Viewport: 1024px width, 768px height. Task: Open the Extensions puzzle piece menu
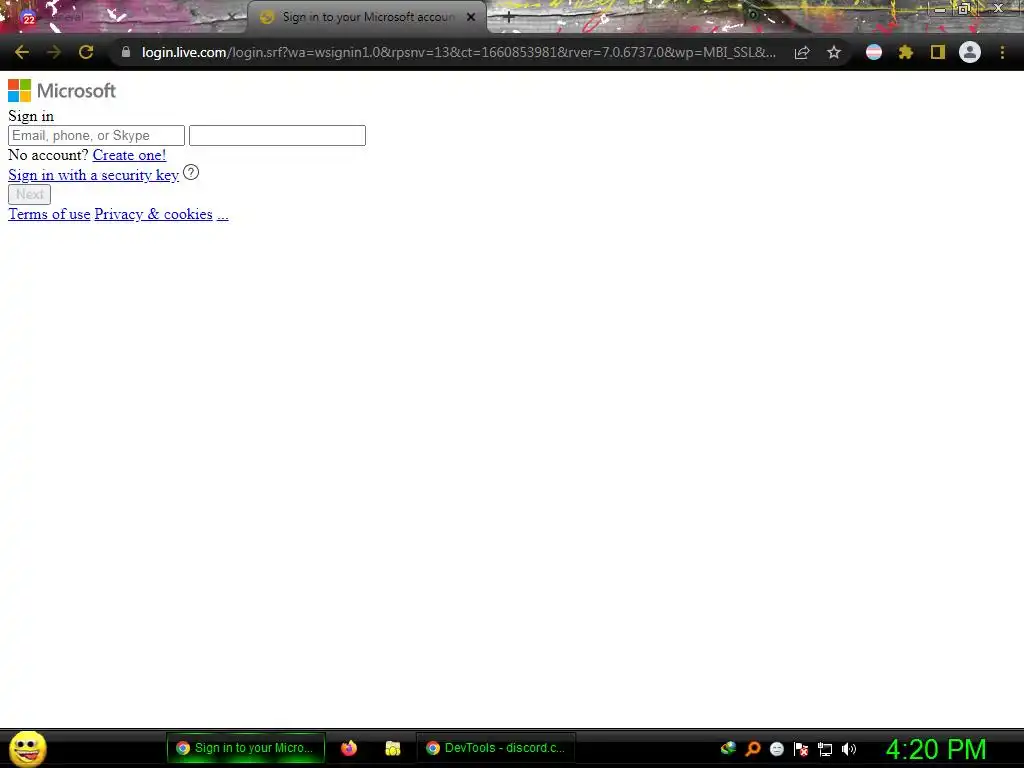(906, 52)
